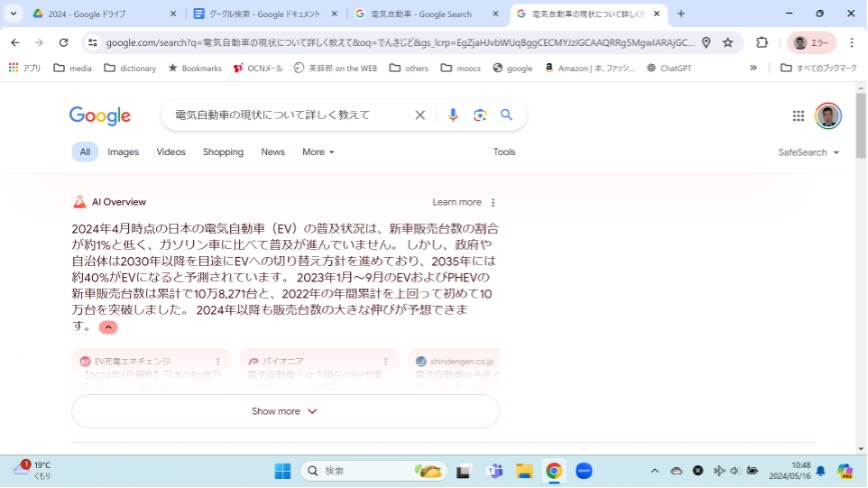
Task: Click the browser forward arrow
Action: tap(39, 43)
